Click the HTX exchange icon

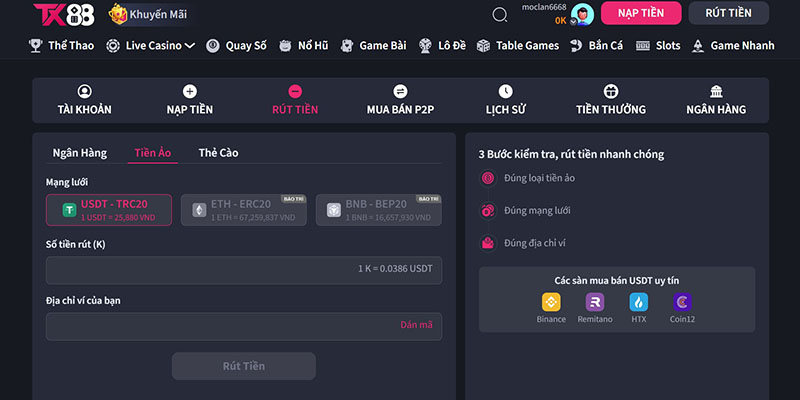coord(638,303)
